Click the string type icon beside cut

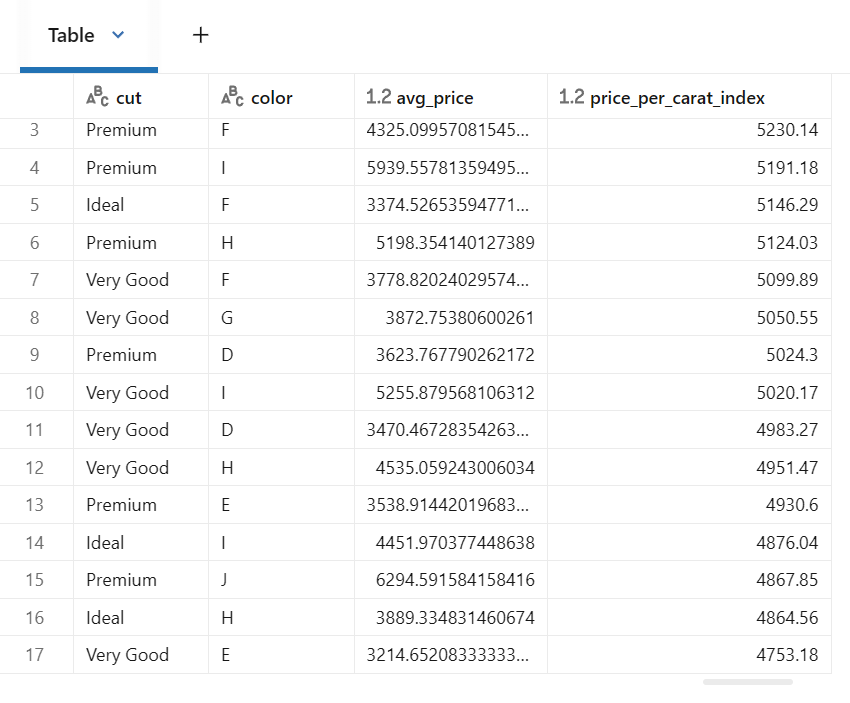point(97,97)
